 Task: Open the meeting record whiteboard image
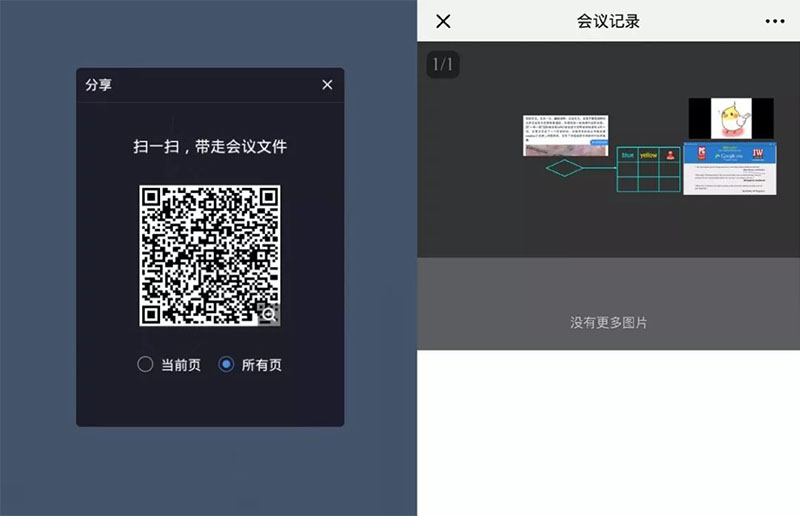(608, 150)
